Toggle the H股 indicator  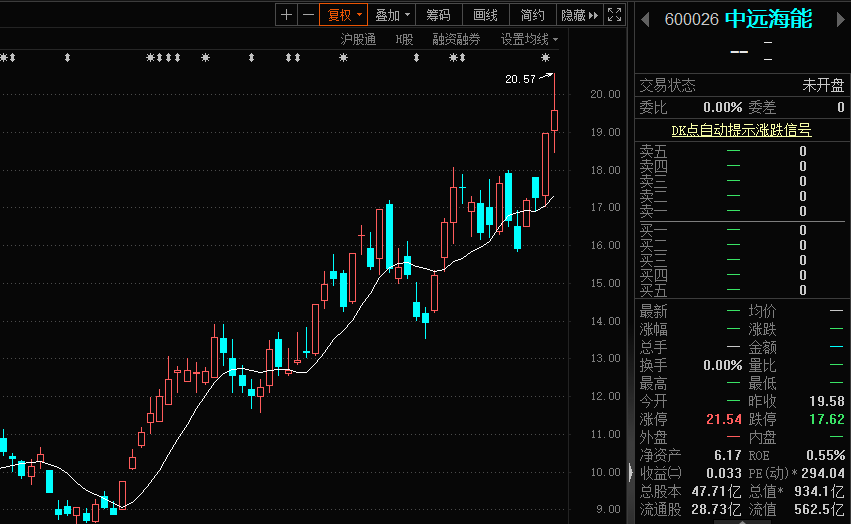pyautogui.click(x=404, y=39)
